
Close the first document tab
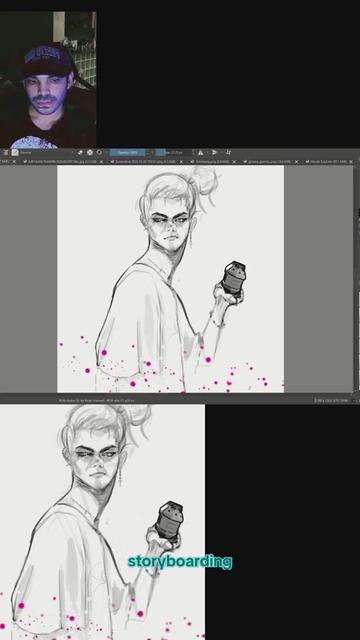pyautogui.click(x=14, y=162)
